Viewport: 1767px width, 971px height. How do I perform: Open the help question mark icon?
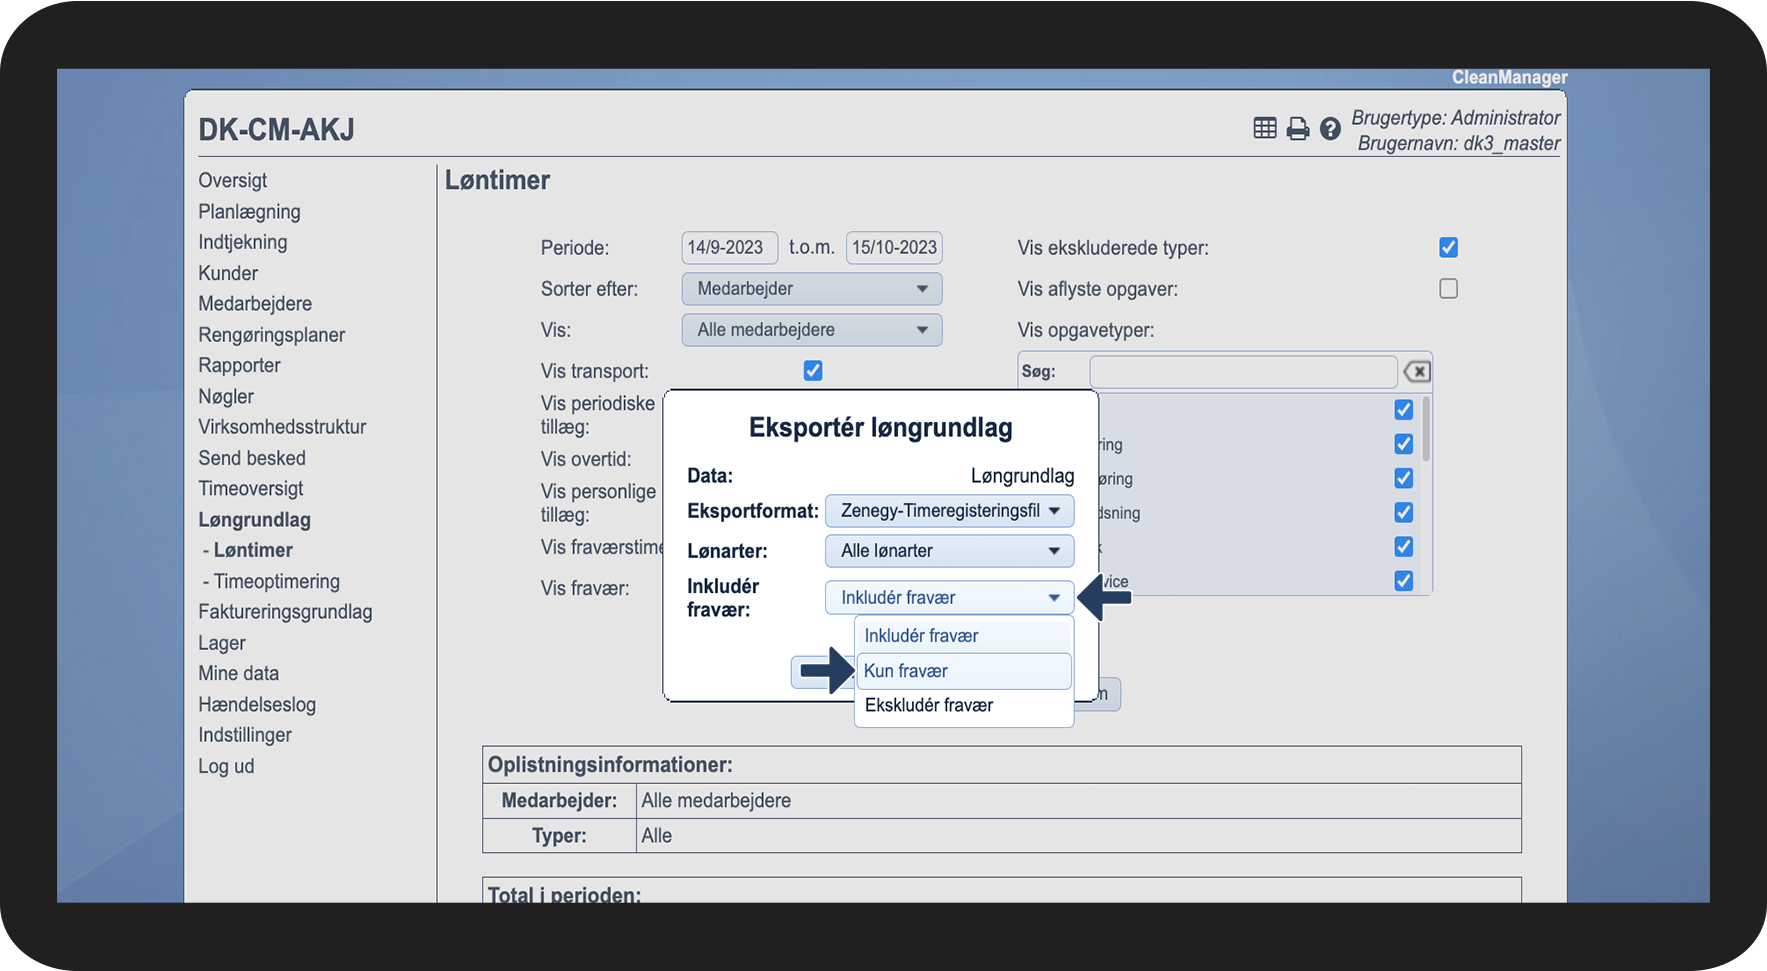pos(1330,128)
